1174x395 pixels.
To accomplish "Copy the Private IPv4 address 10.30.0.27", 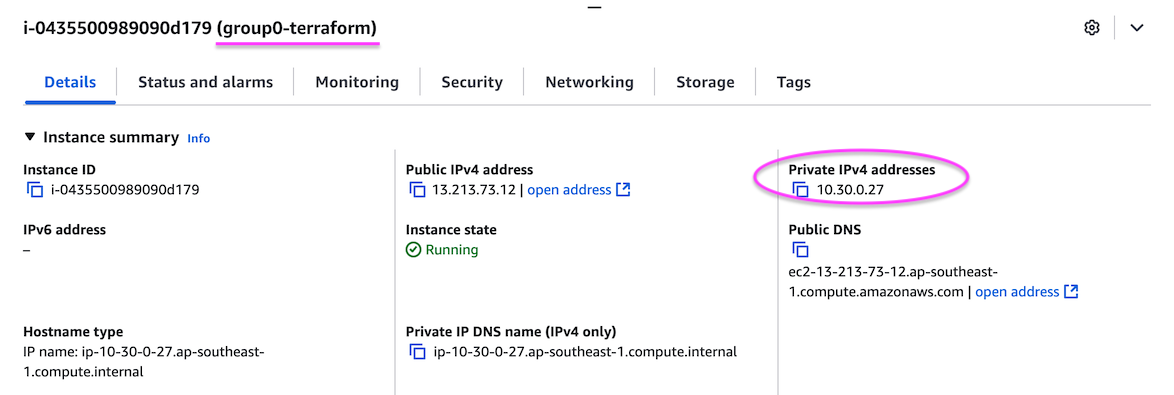I will (800, 190).
